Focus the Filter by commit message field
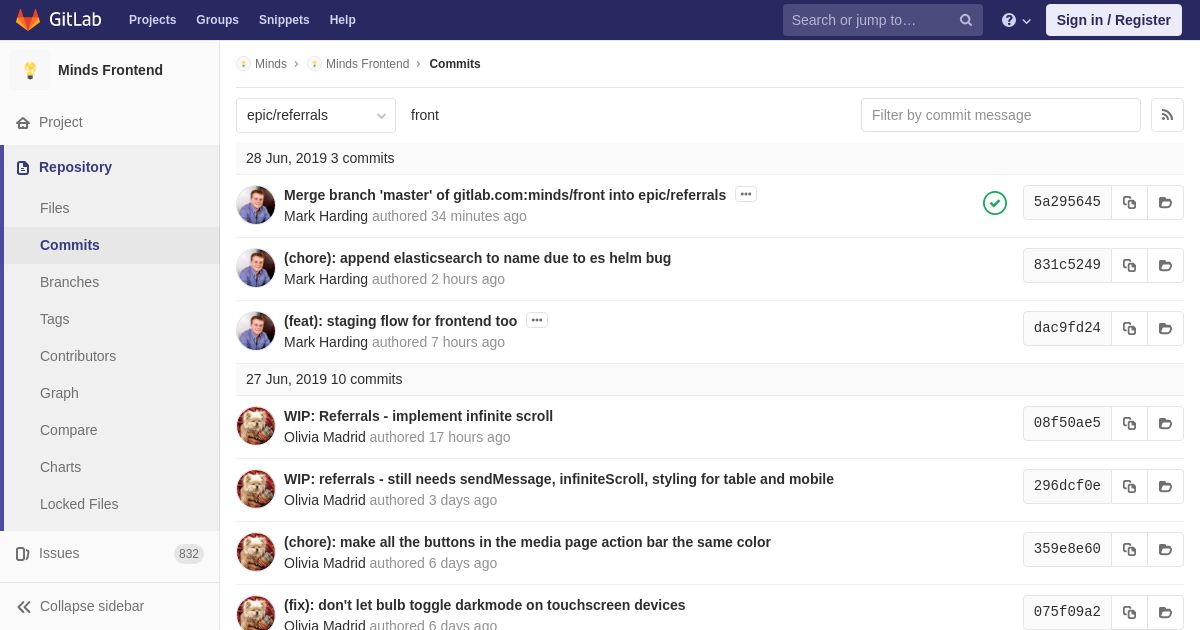Screen dimensions: 1200x630 point(1001,115)
